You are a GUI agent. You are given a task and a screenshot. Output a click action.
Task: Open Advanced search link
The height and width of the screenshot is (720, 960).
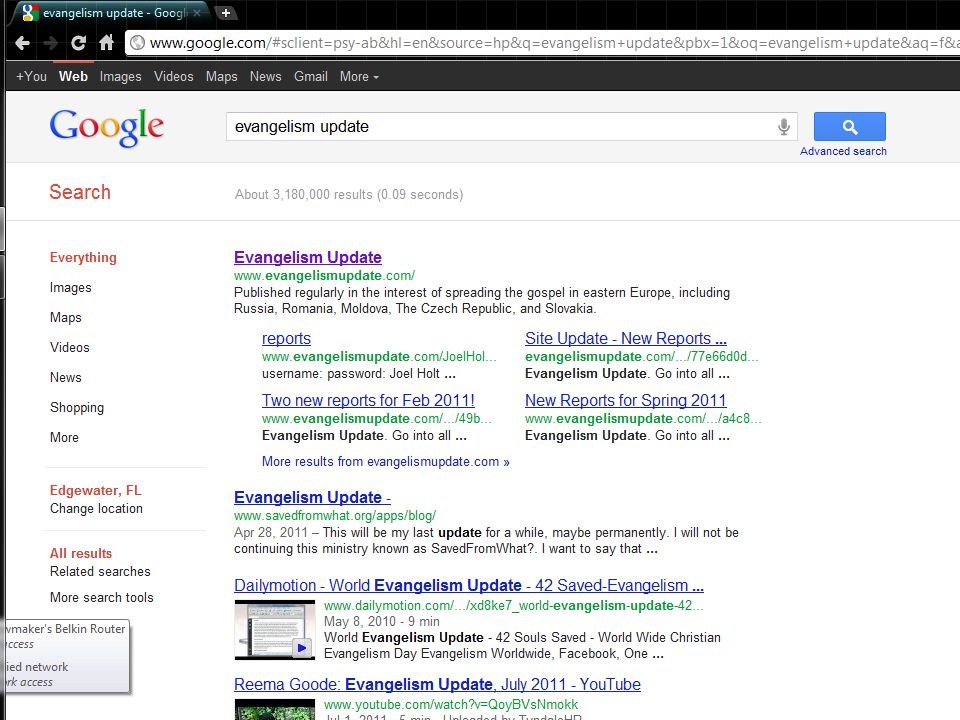[843, 151]
